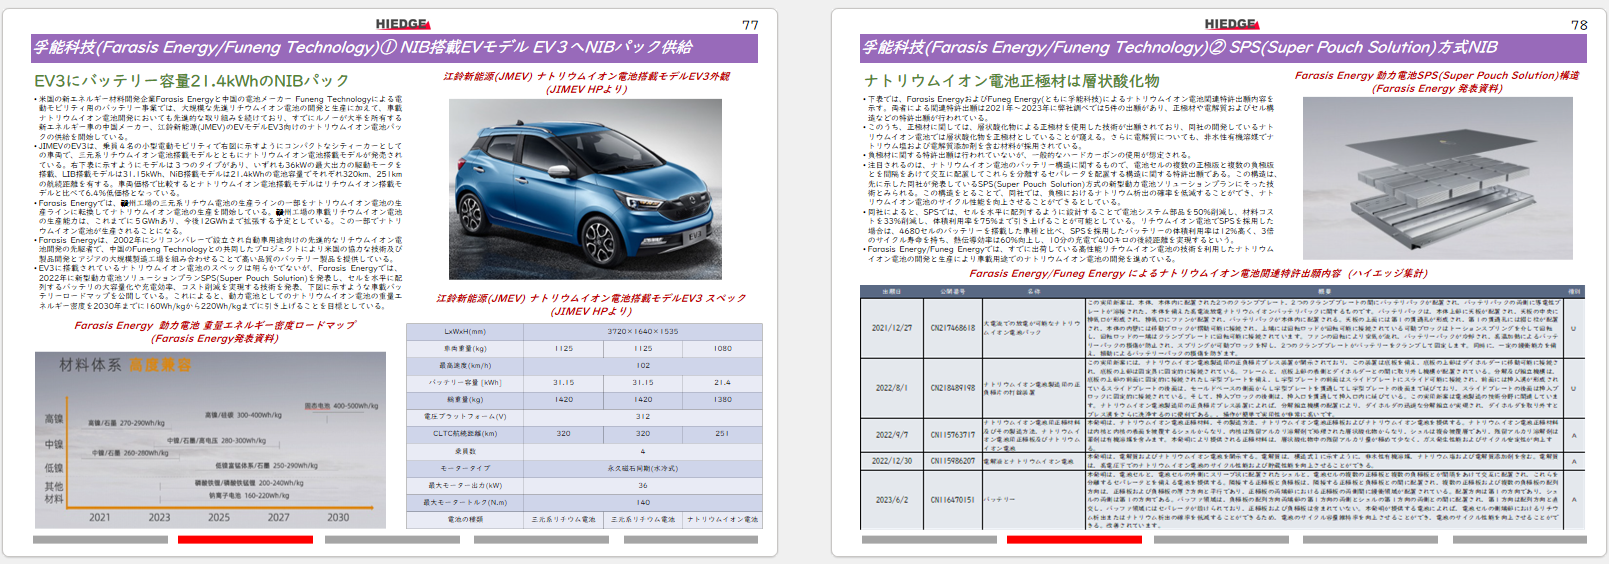Click the 'LxWxH(mm)' row label
1609x564 pixels.
point(465,331)
